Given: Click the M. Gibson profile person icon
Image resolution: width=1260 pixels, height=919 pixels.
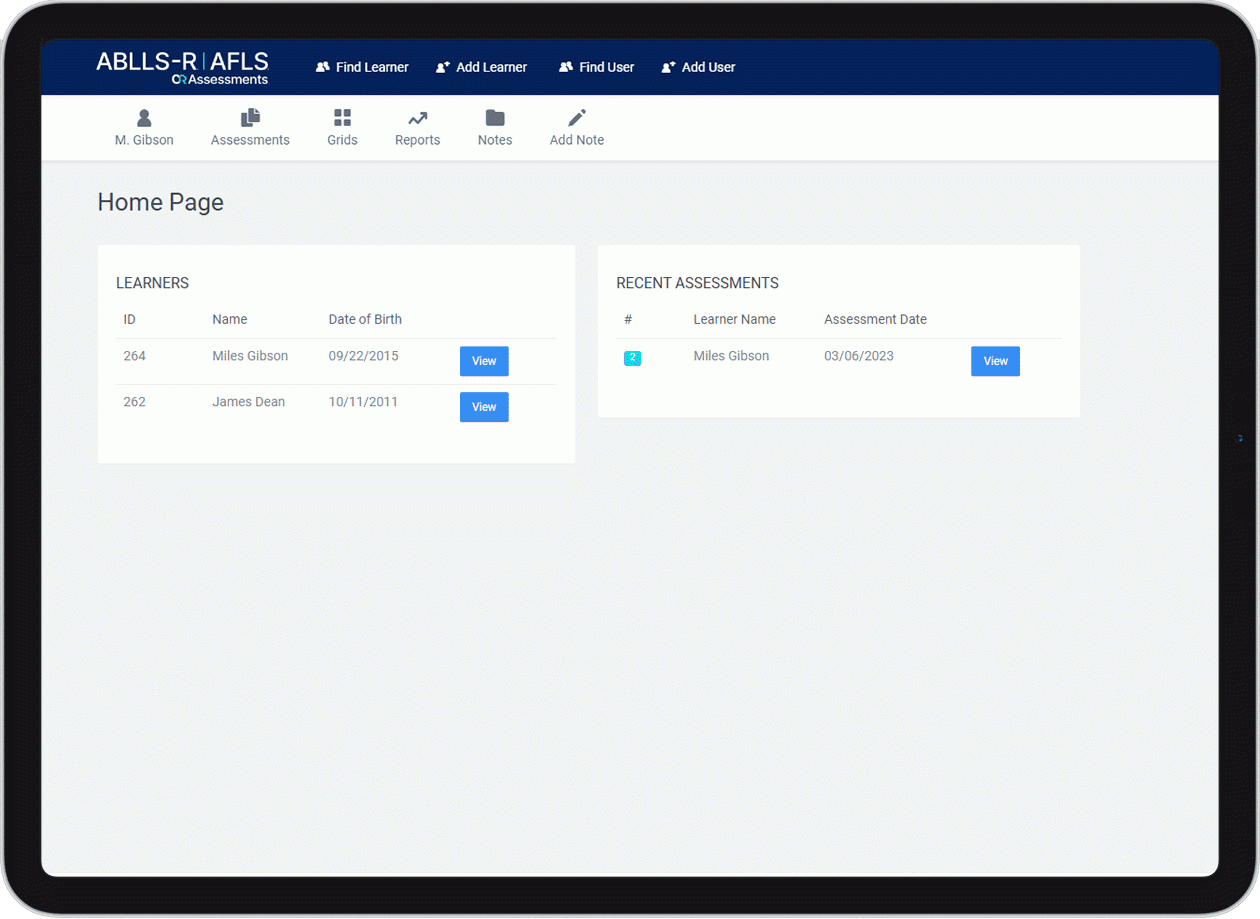Looking at the screenshot, I should pyautogui.click(x=144, y=118).
